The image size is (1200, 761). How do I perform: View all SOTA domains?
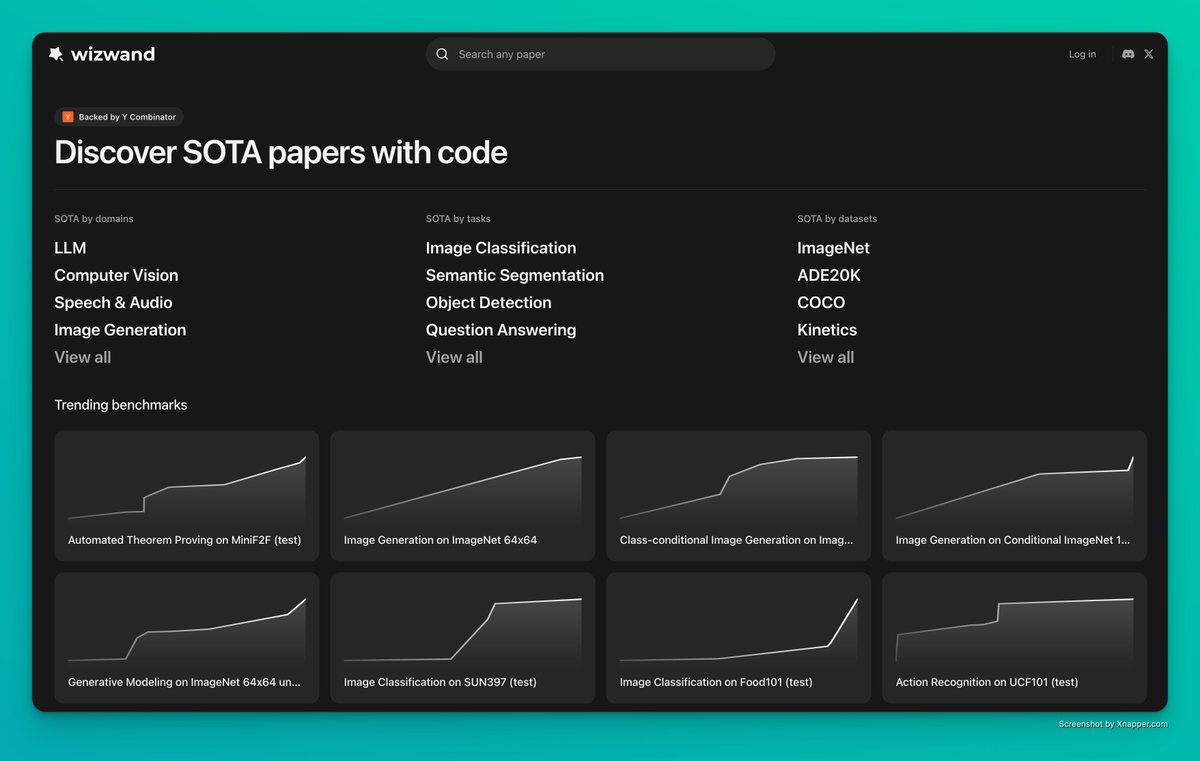(x=82, y=357)
